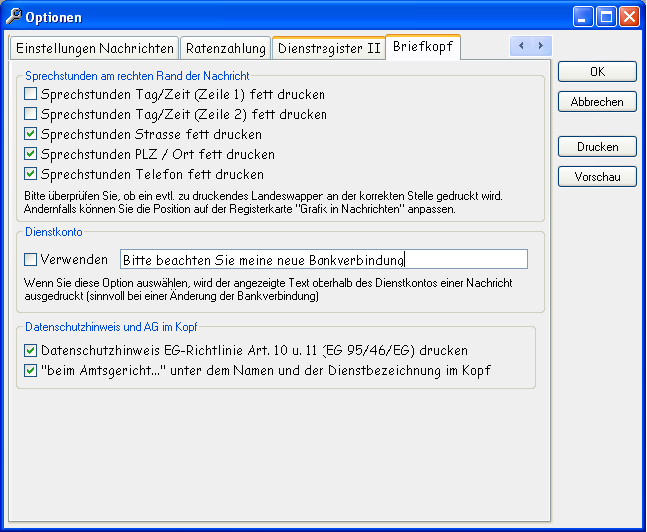Open the Ratenzahlung tab
The image size is (647, 532).
click(227, 48)
